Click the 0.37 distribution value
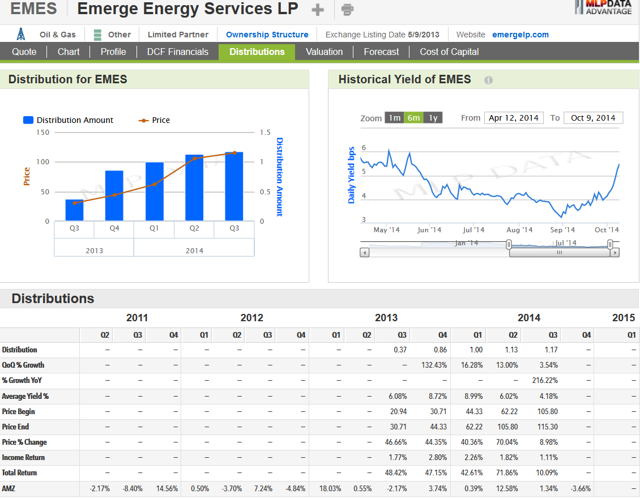Image resolution: width=640 pixels, height=498 pixels. pyautogui.click(x=400, y=350)
